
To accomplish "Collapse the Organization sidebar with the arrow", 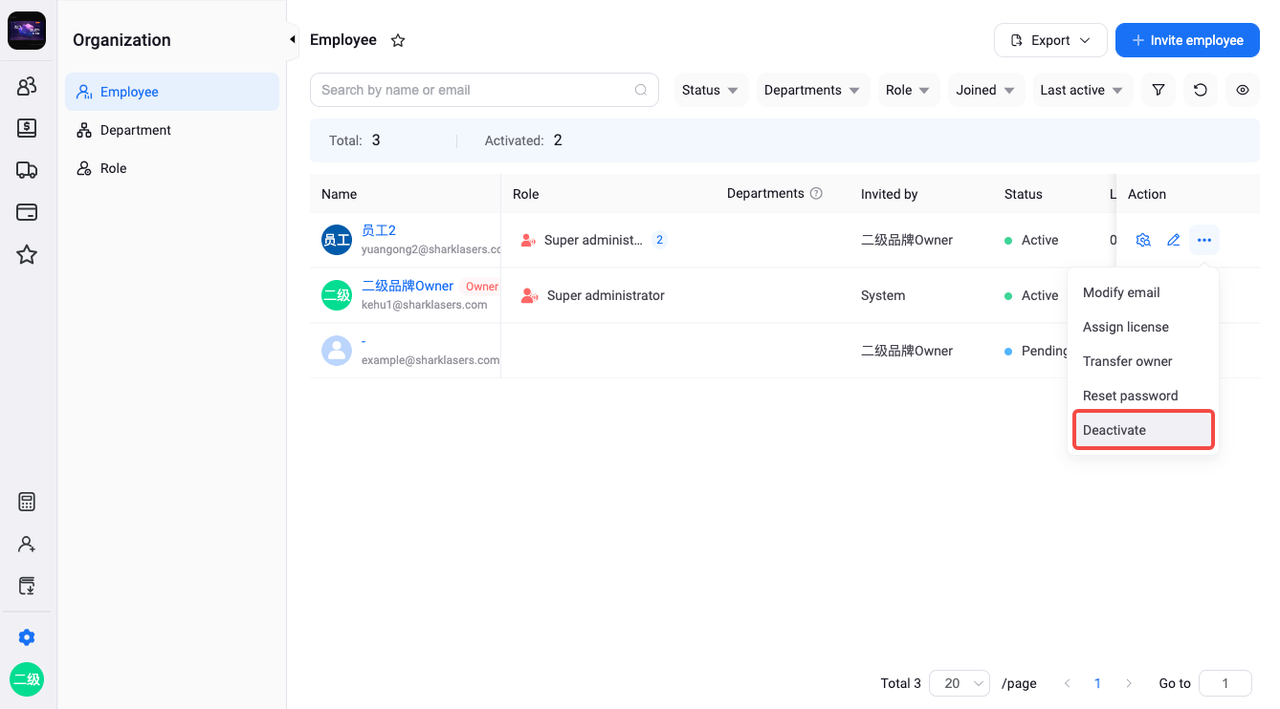I will (292, 40).
